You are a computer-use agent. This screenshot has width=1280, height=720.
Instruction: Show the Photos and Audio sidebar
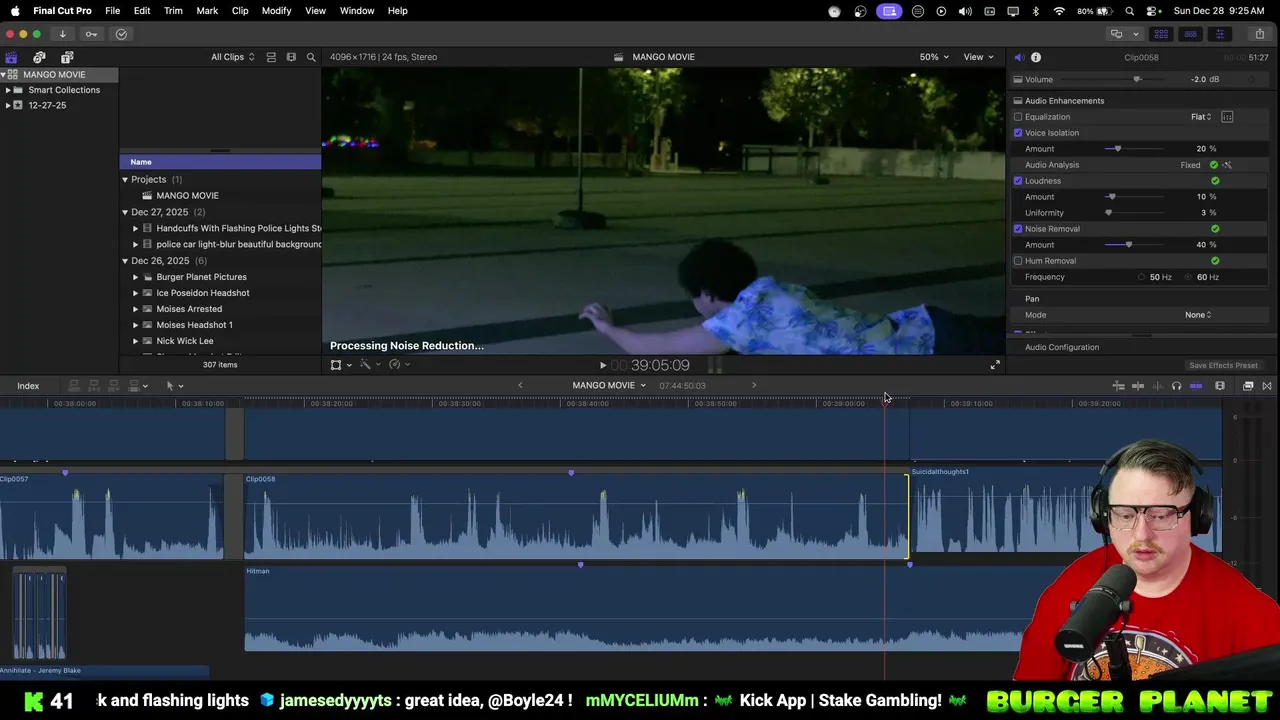39,57
